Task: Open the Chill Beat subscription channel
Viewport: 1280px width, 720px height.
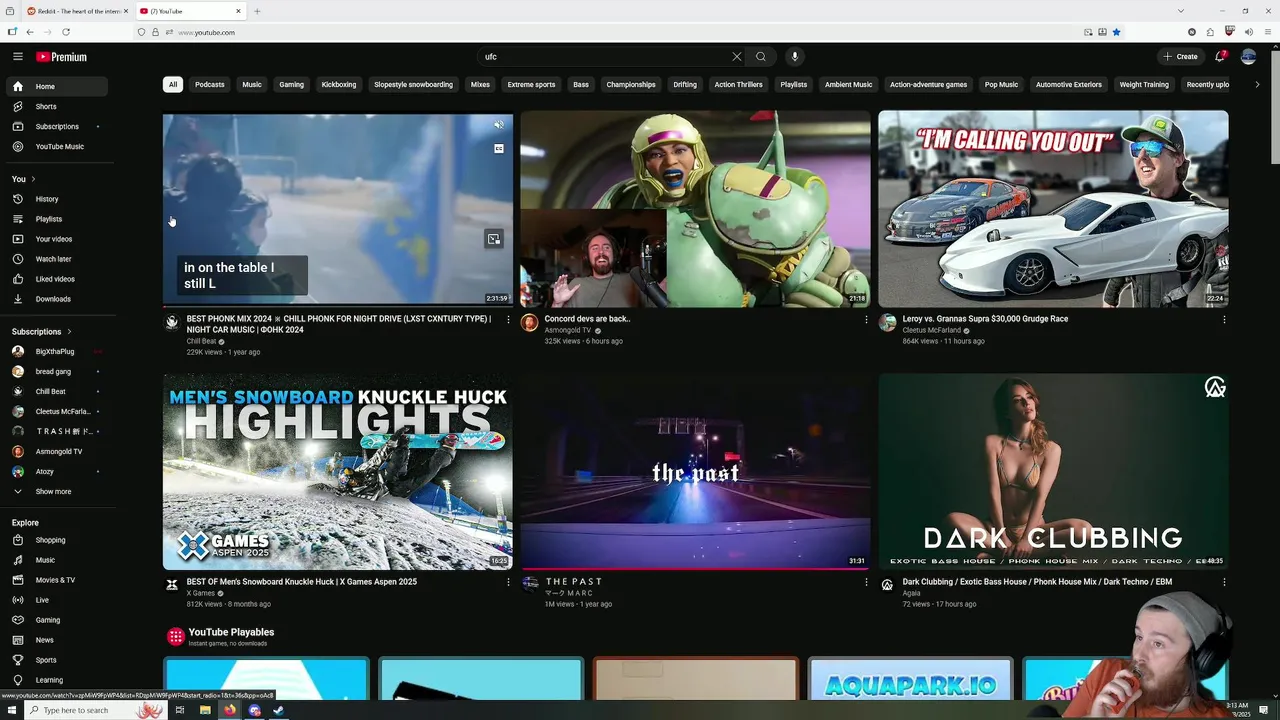Action: pos(59,392)
